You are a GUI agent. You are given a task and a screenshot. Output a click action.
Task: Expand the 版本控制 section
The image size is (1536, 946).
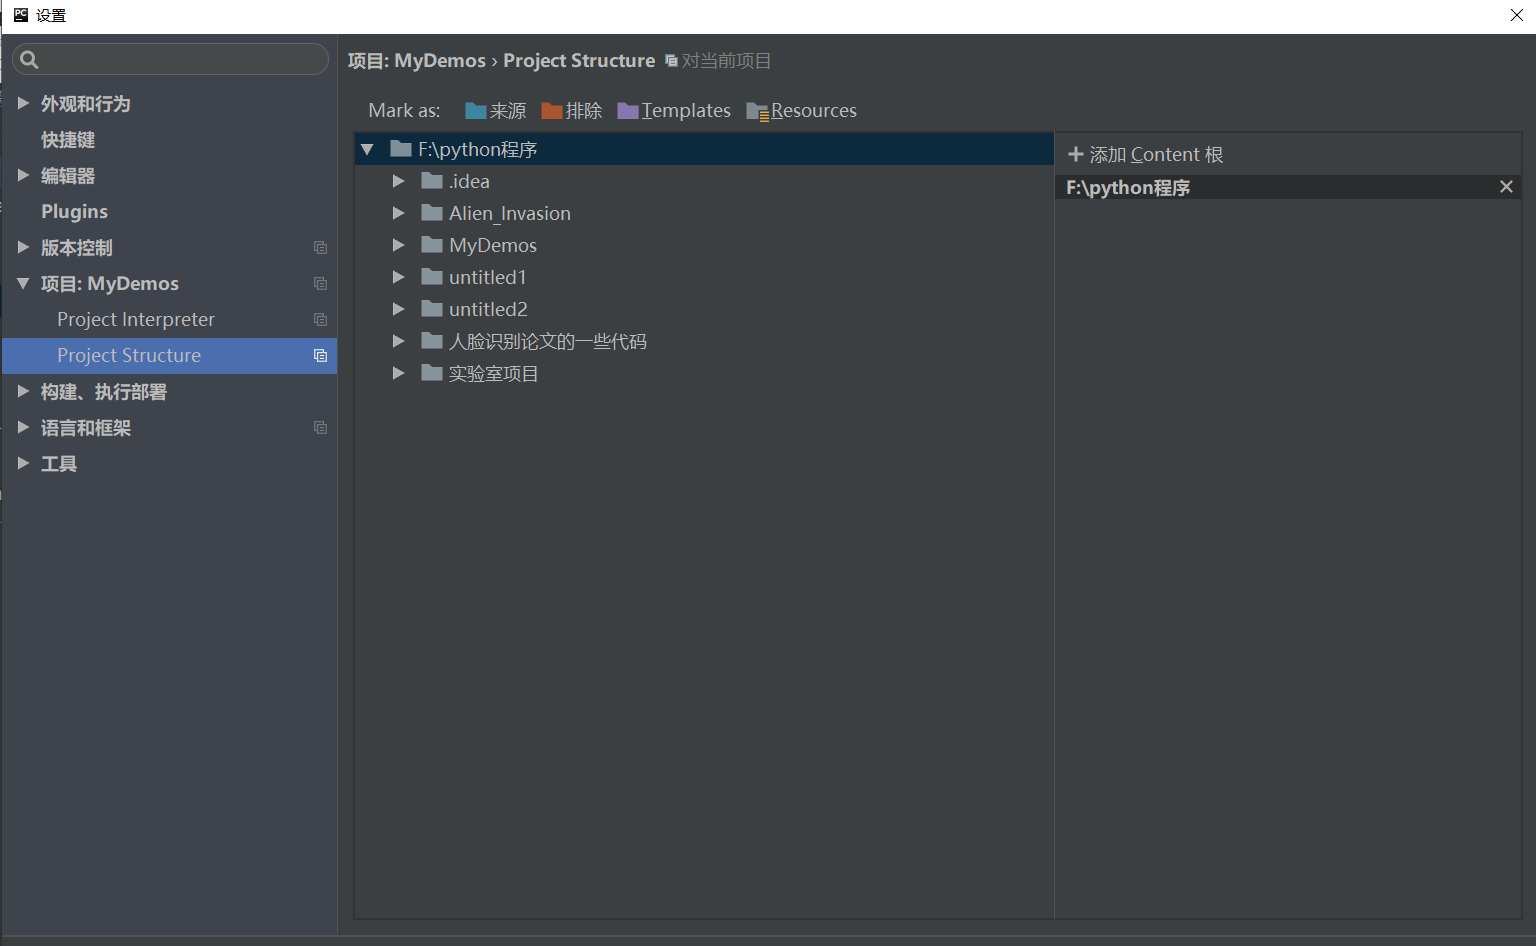[23, 247]
